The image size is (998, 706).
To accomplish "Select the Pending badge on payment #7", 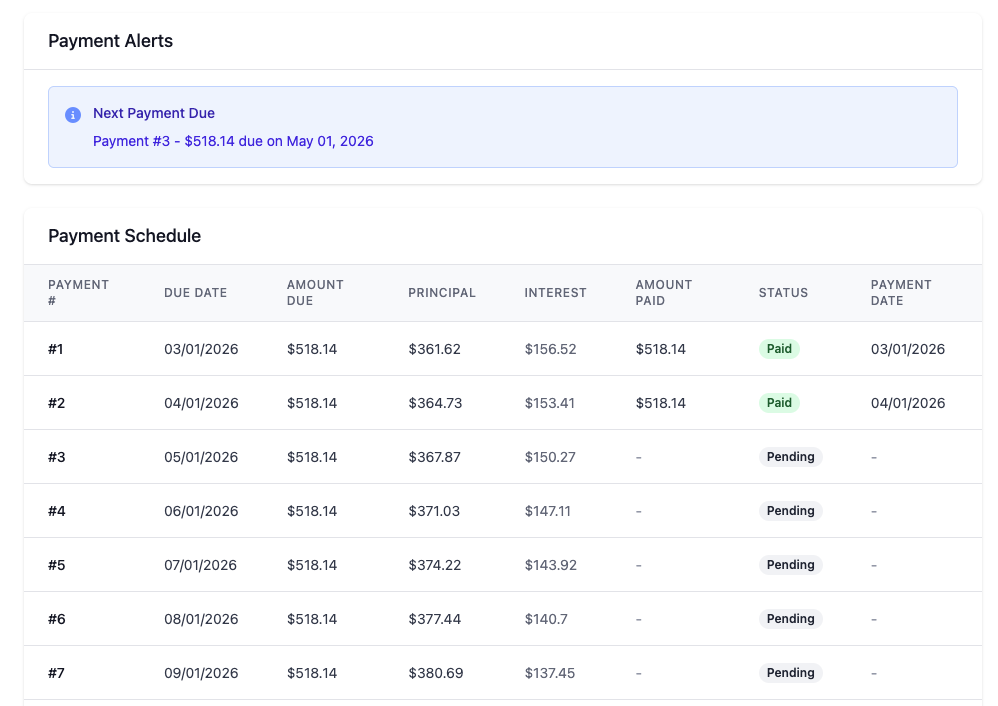I will click(790, 673).
